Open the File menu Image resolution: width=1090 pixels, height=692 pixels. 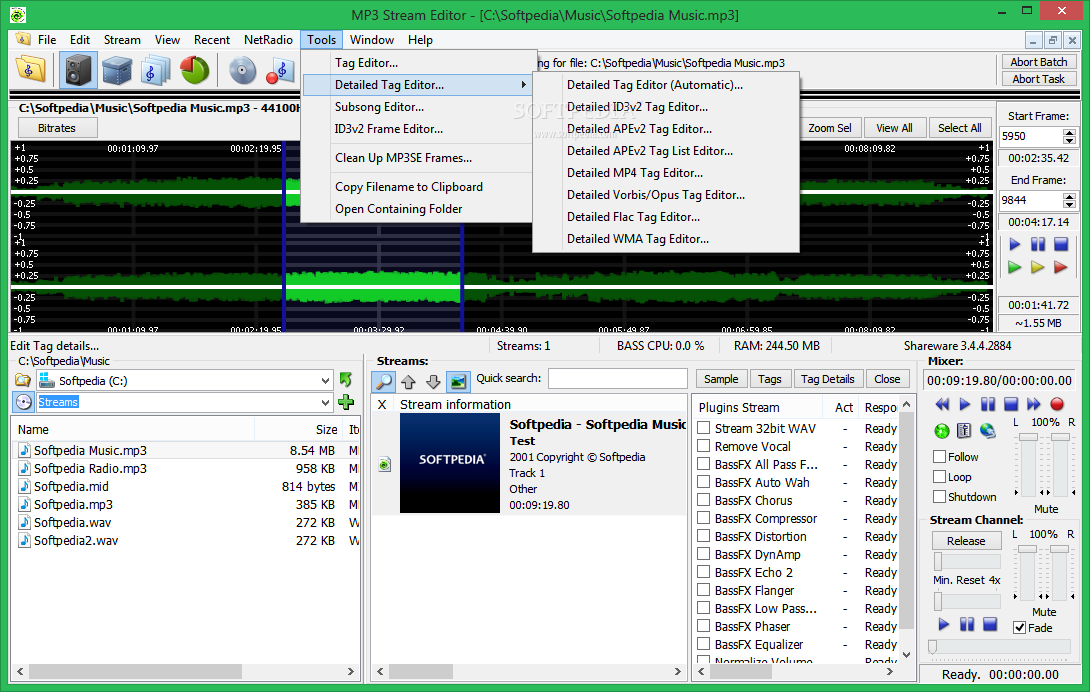coord(47,40)
